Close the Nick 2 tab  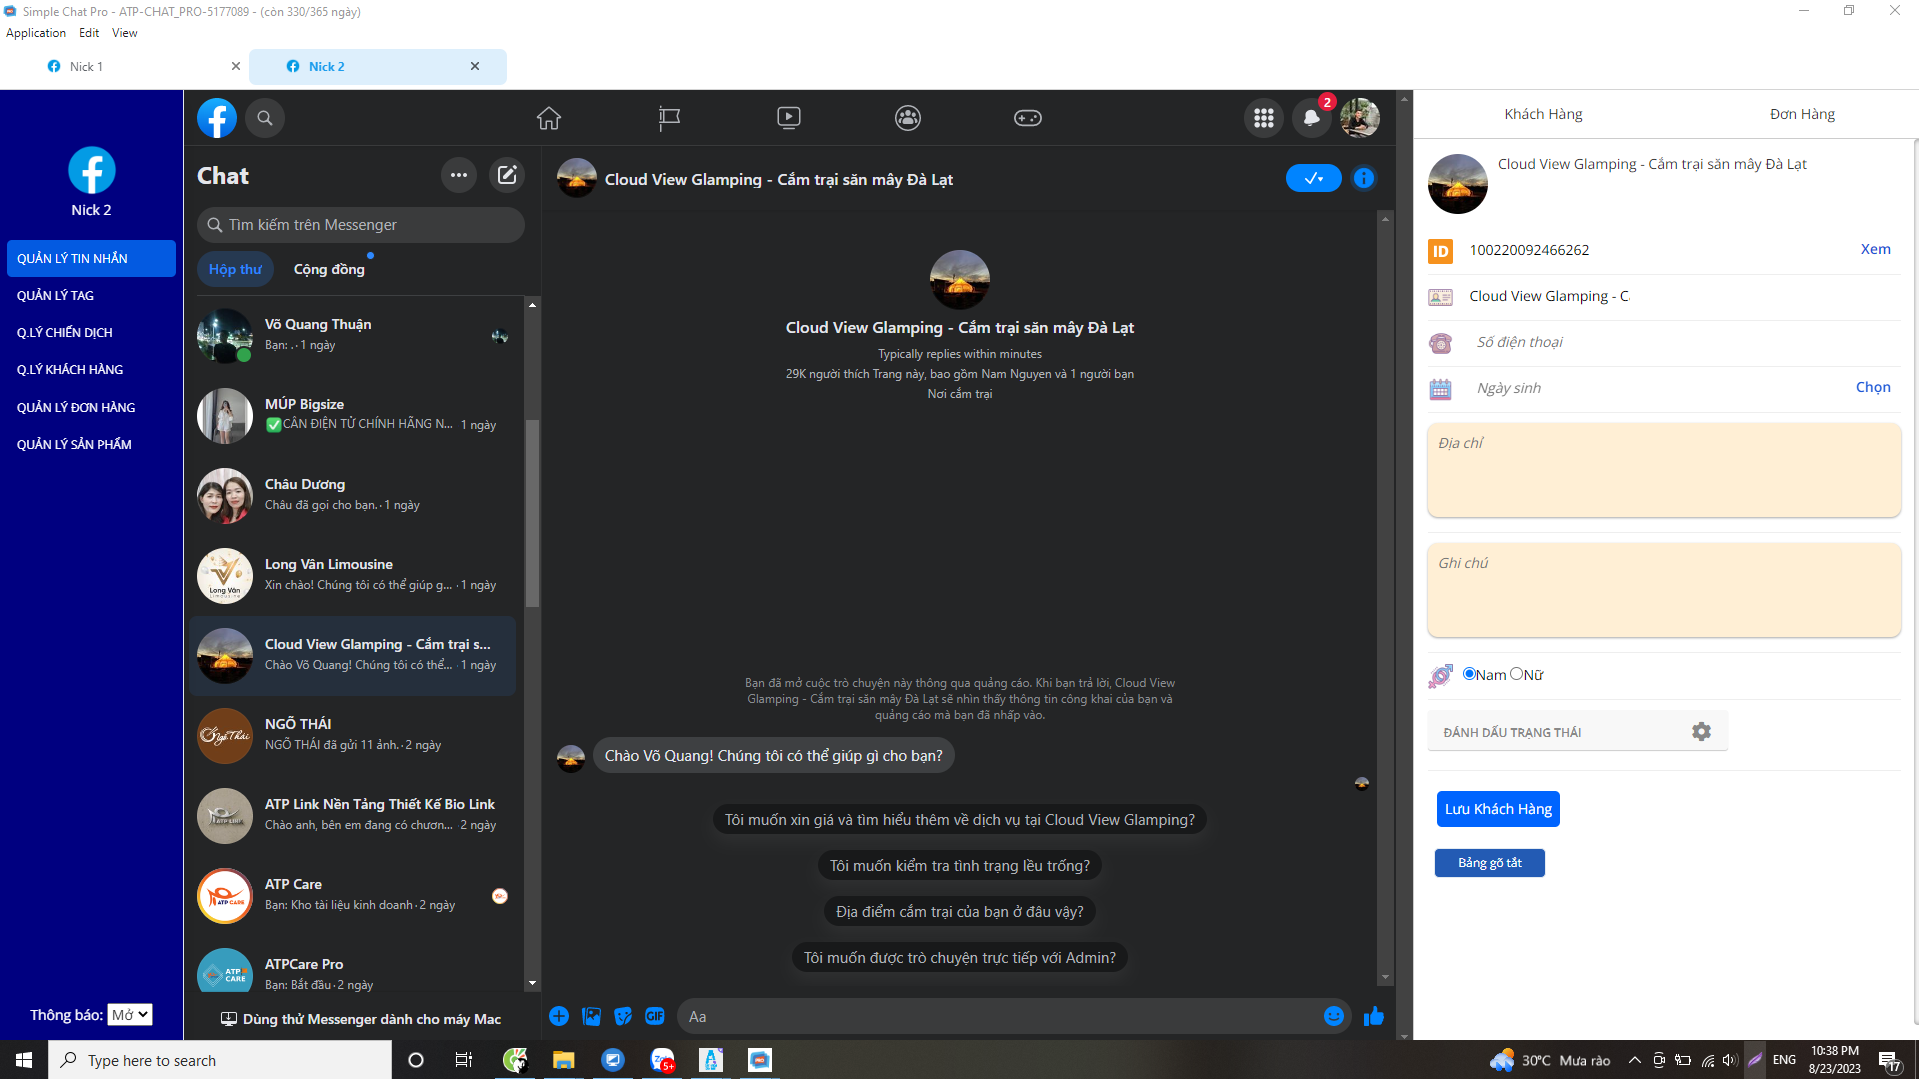pyautogui.click(x=475, y=66)
